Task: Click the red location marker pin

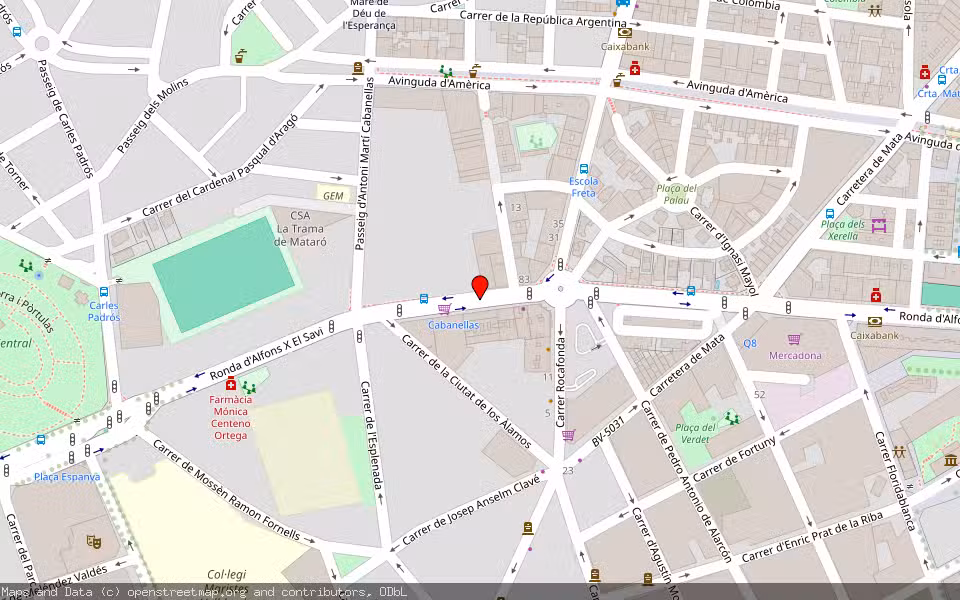Action: (480, 288)
